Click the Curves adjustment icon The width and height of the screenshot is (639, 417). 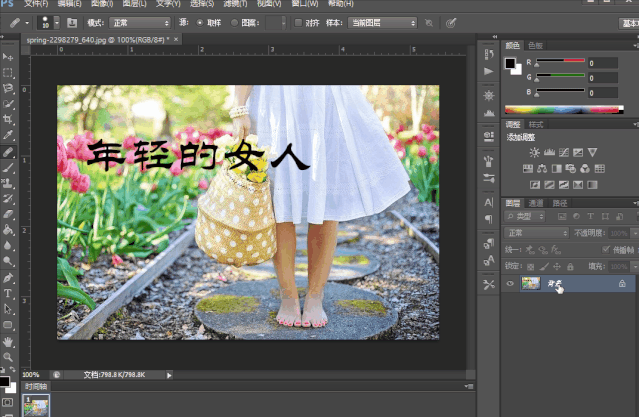[564, 152]
